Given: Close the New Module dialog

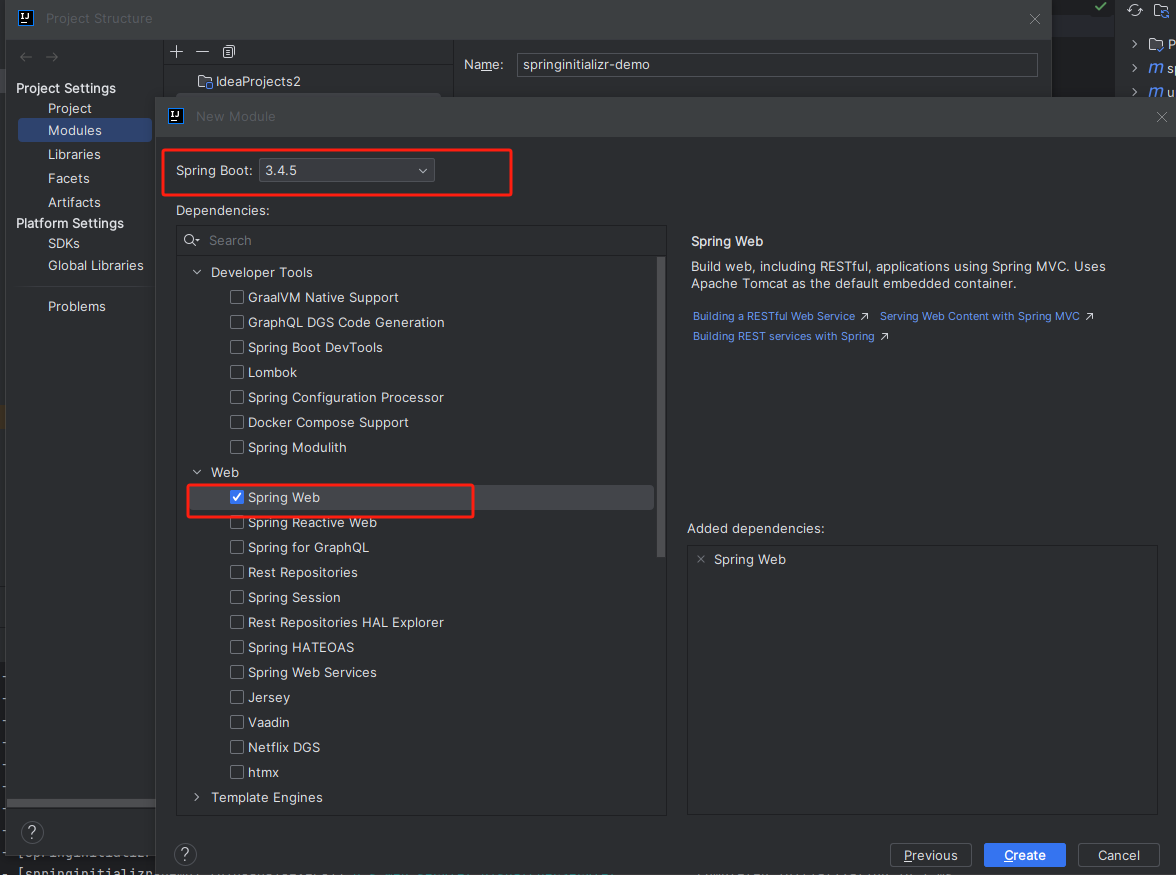Looking at the screenshot, I should click(1161, 117).
